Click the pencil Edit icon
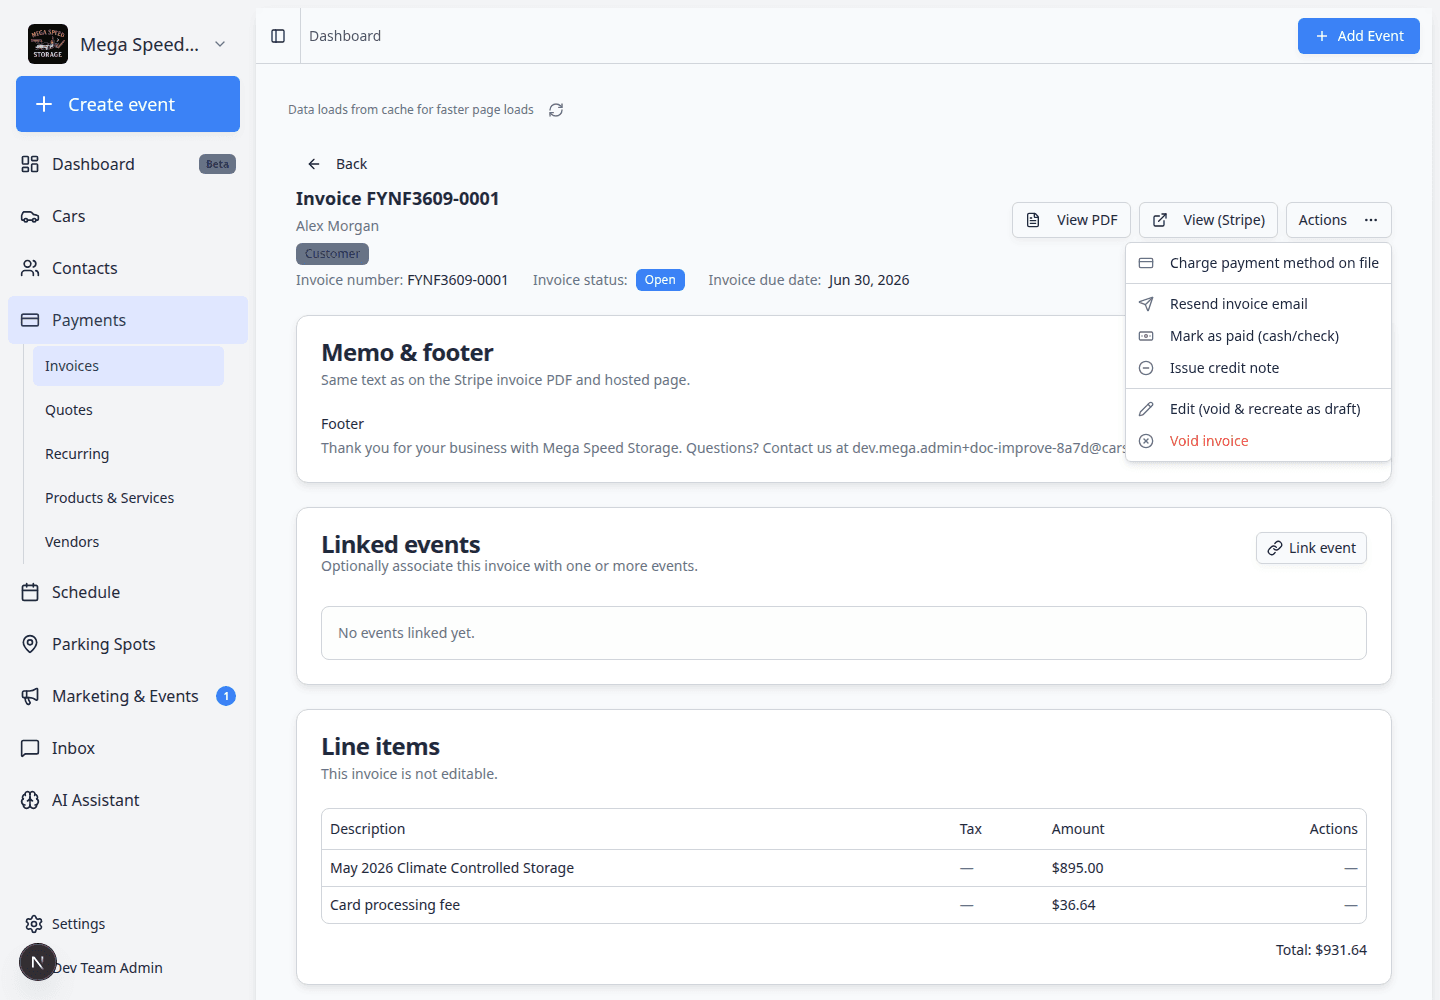Viewport: 1440px width, 1000px height. tap(1146, 409)
